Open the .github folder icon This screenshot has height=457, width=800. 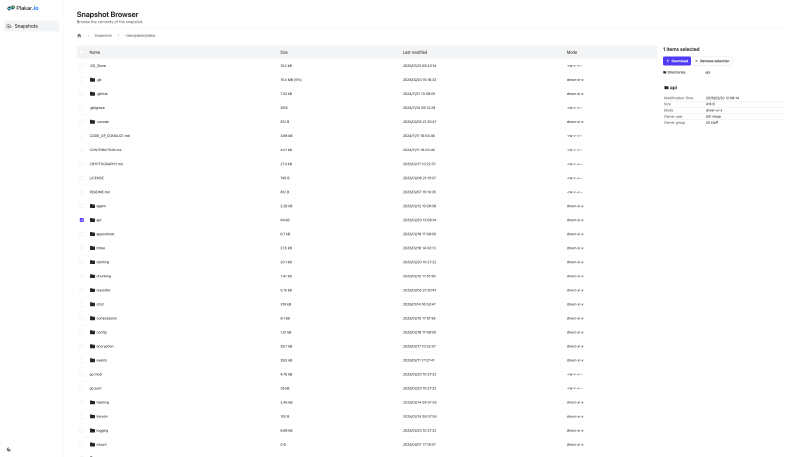pyautogui.click(x=92, y=94)
